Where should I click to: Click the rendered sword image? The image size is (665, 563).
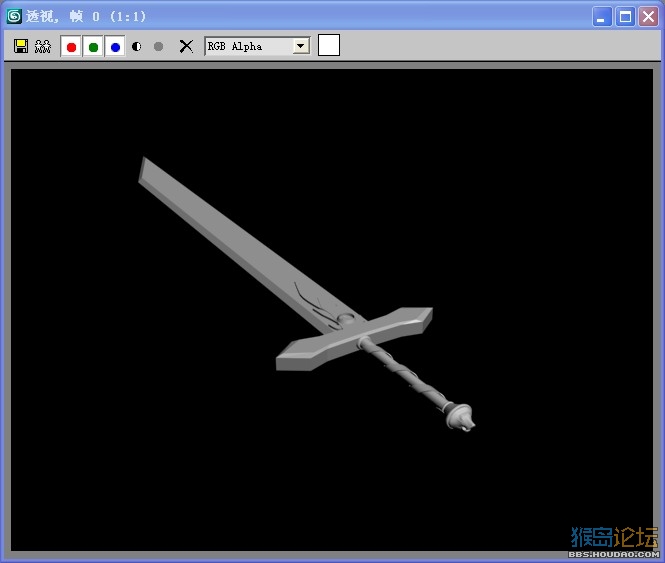306,294
